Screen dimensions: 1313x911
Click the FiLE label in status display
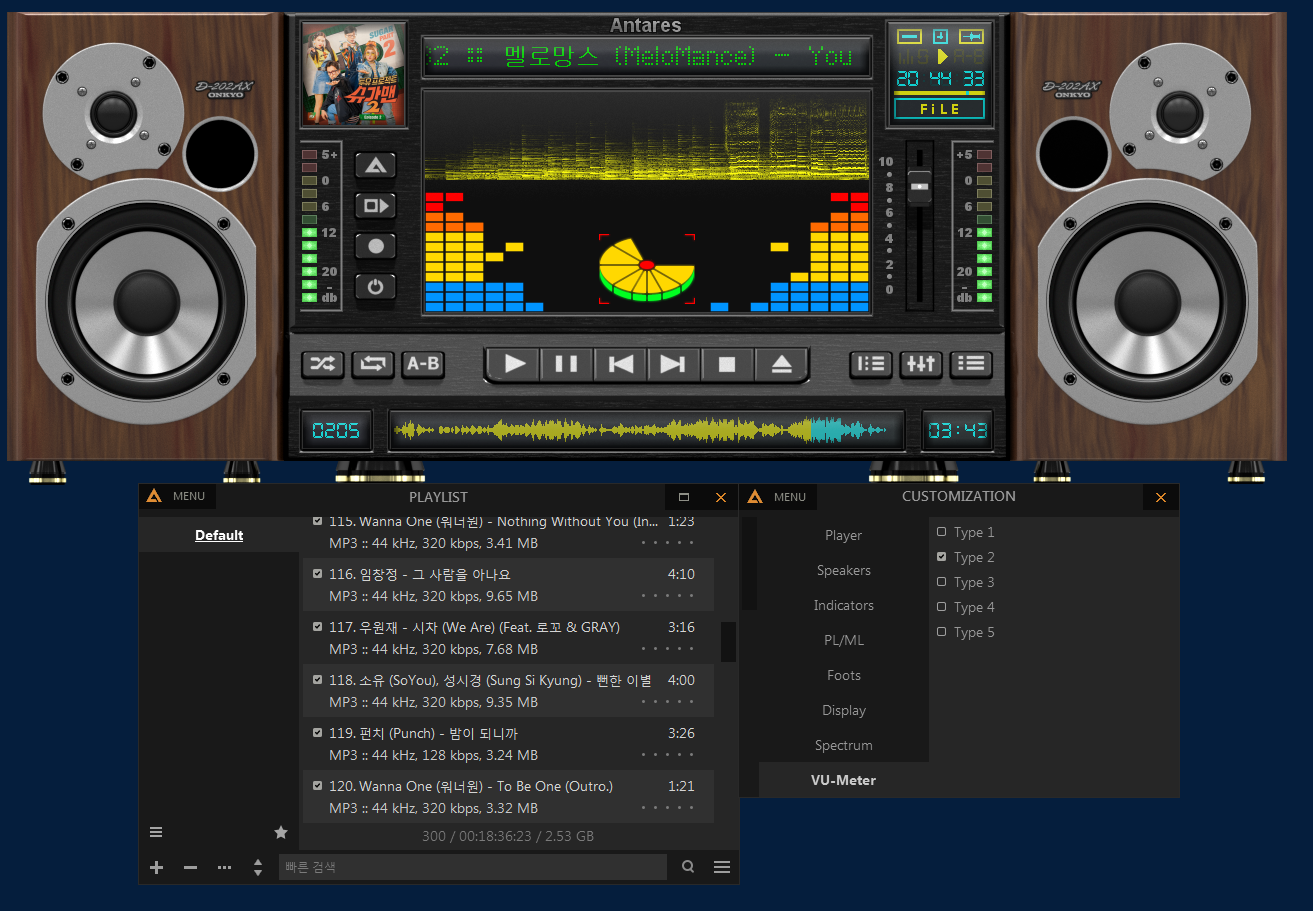[939, 109]
